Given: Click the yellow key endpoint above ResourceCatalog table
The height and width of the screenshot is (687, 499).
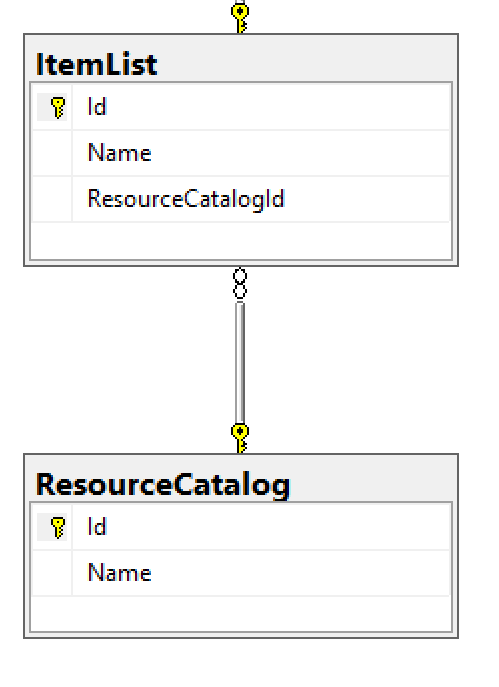Looking at the screenshot, I should 240,438.
